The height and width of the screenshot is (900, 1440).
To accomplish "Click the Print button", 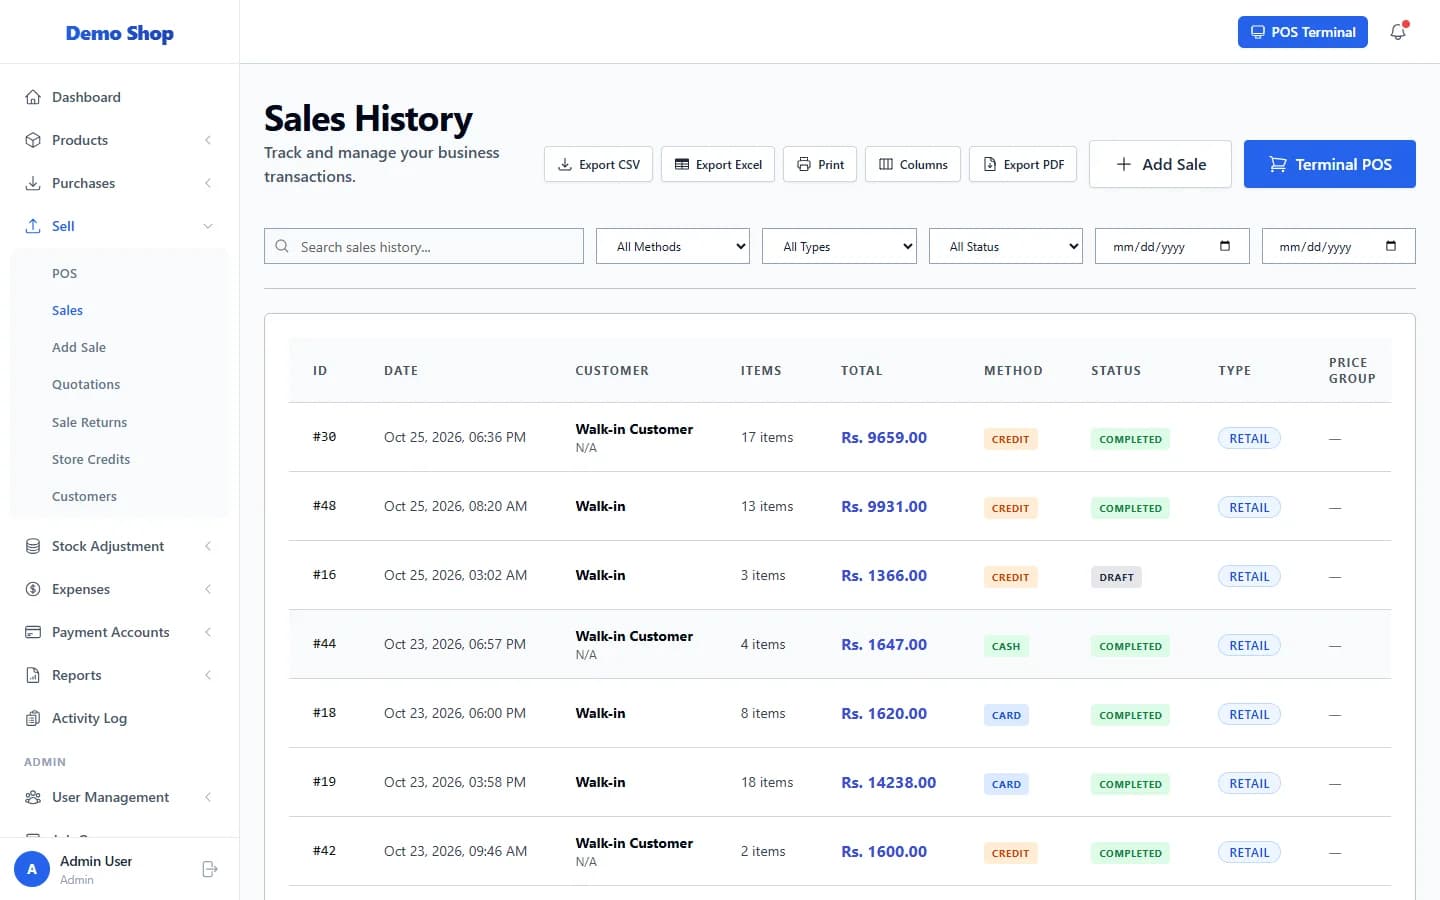I will 820,164.
